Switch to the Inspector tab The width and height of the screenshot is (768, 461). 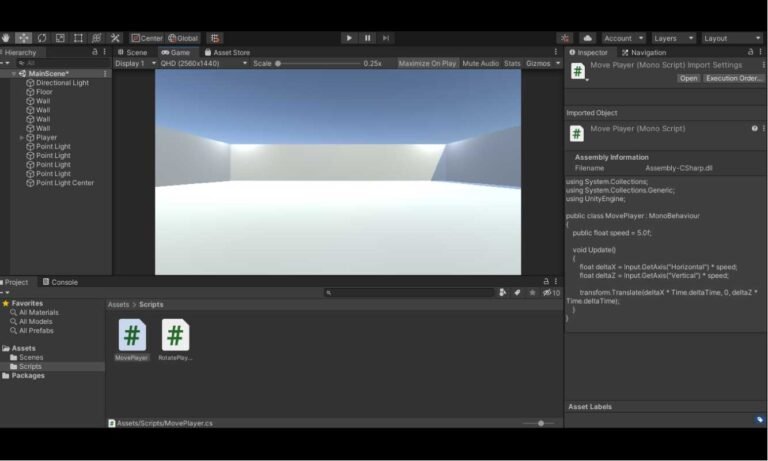588,52
